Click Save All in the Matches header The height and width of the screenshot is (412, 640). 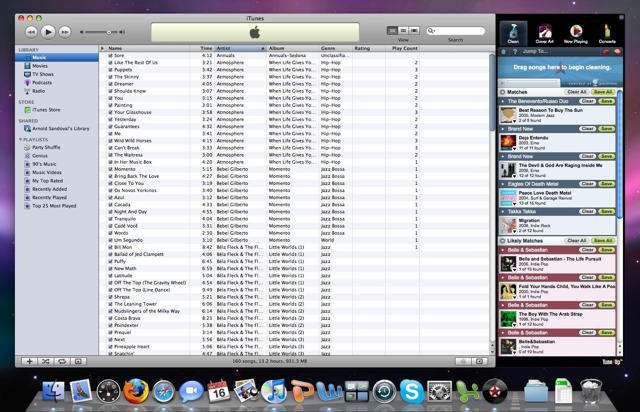[603, 91]
